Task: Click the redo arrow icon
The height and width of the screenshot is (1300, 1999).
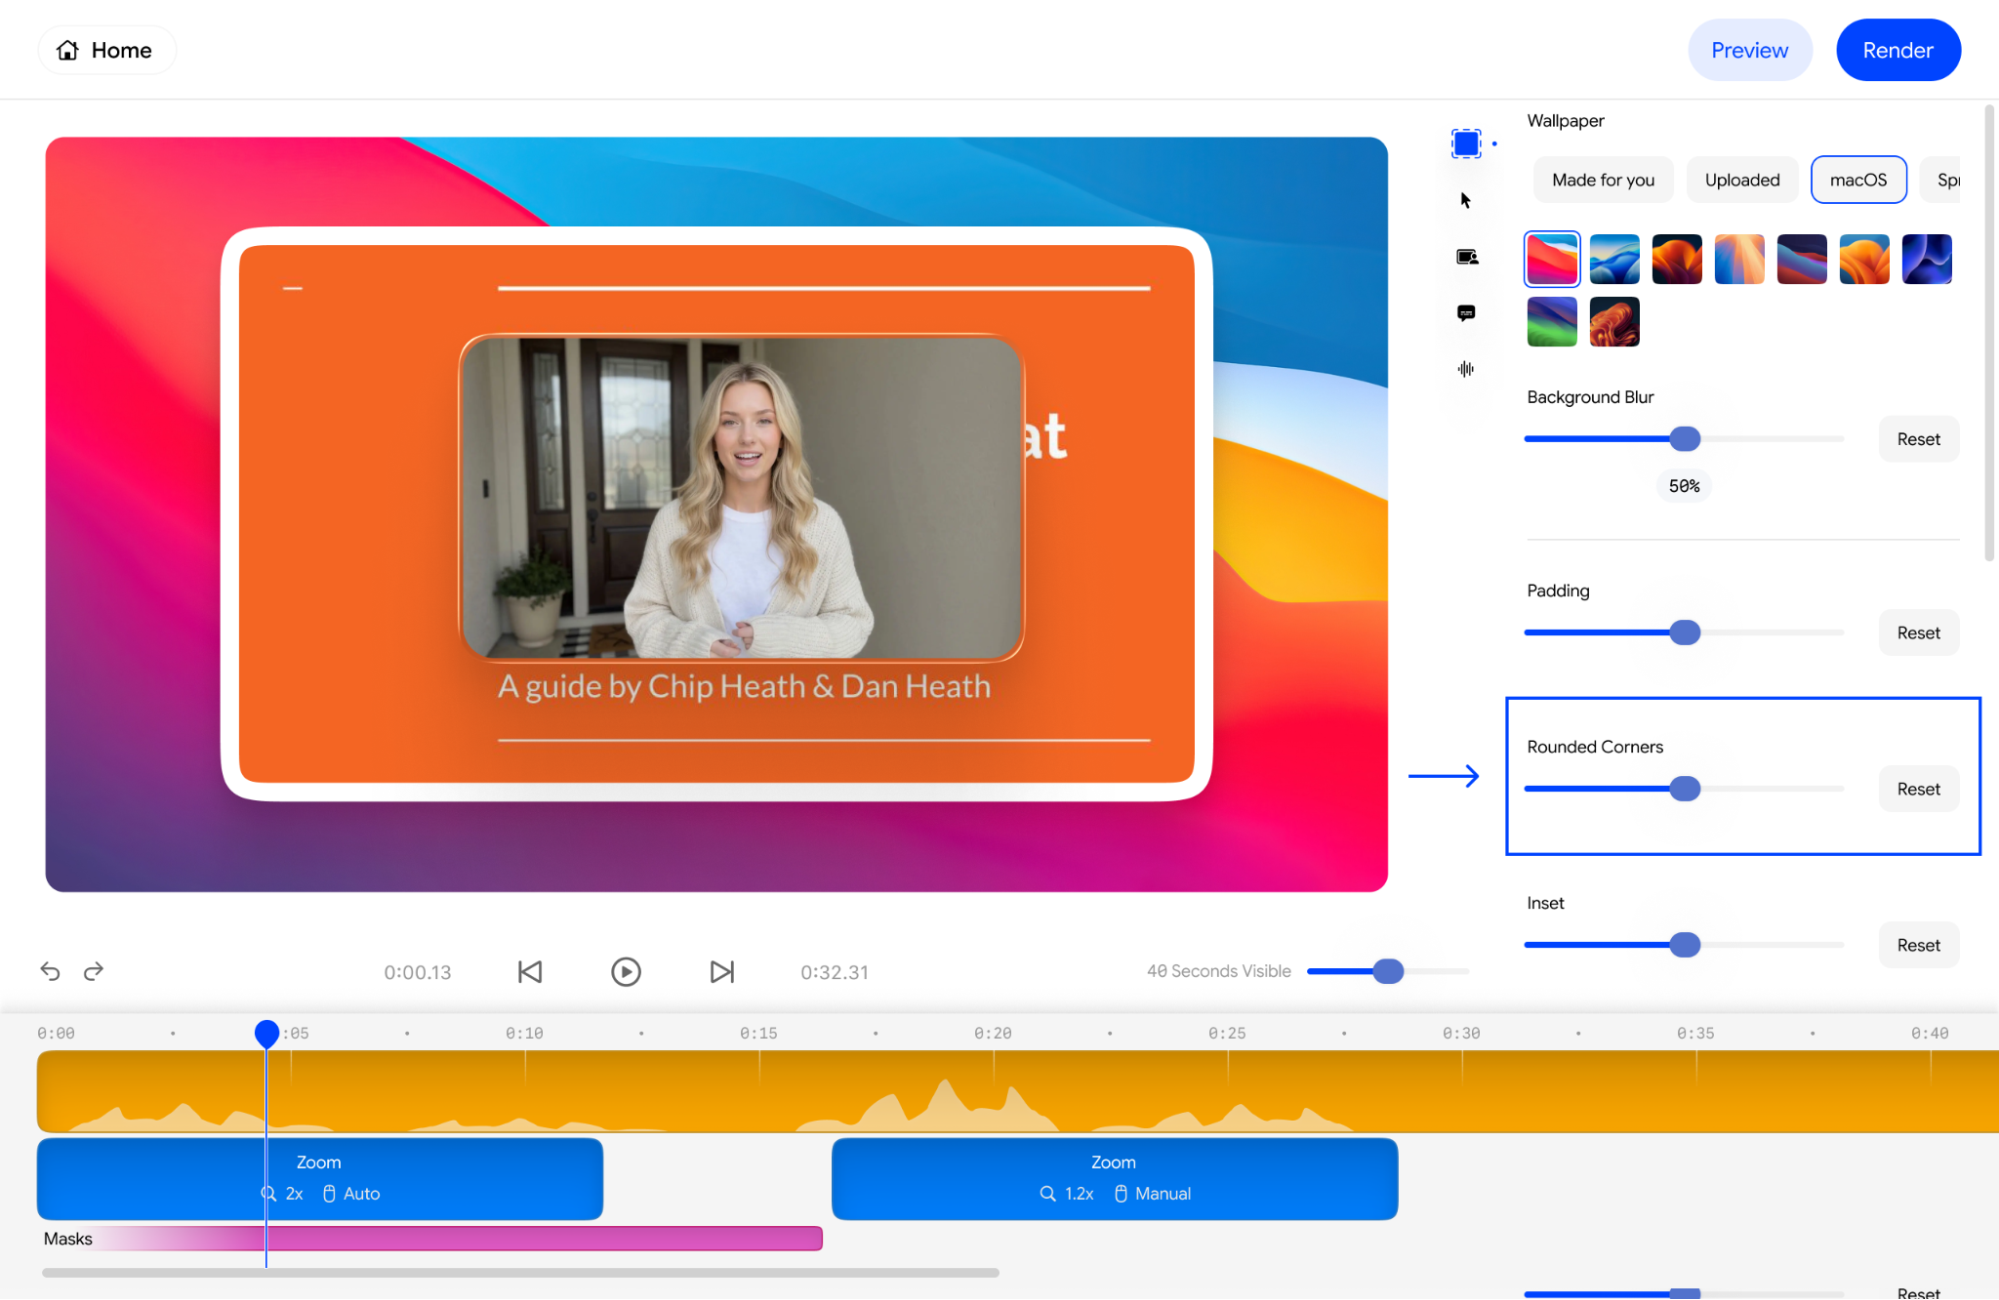Action: pyautogui.click(x=94, y=971)
